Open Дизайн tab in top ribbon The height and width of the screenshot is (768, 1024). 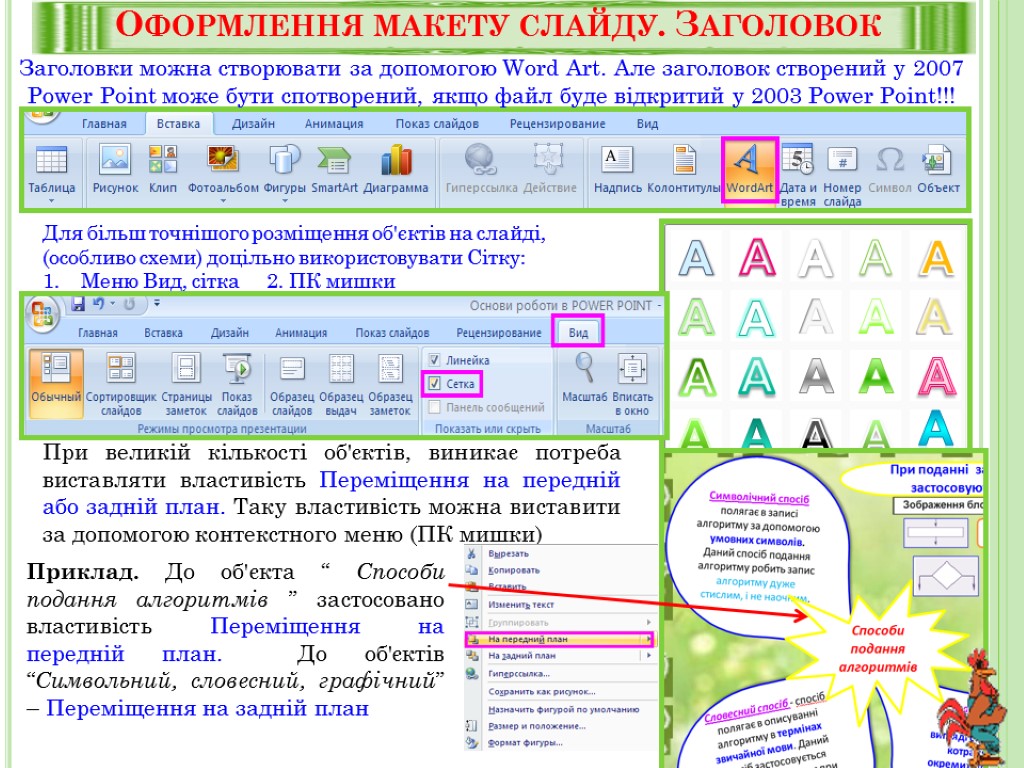pos(253,123)
